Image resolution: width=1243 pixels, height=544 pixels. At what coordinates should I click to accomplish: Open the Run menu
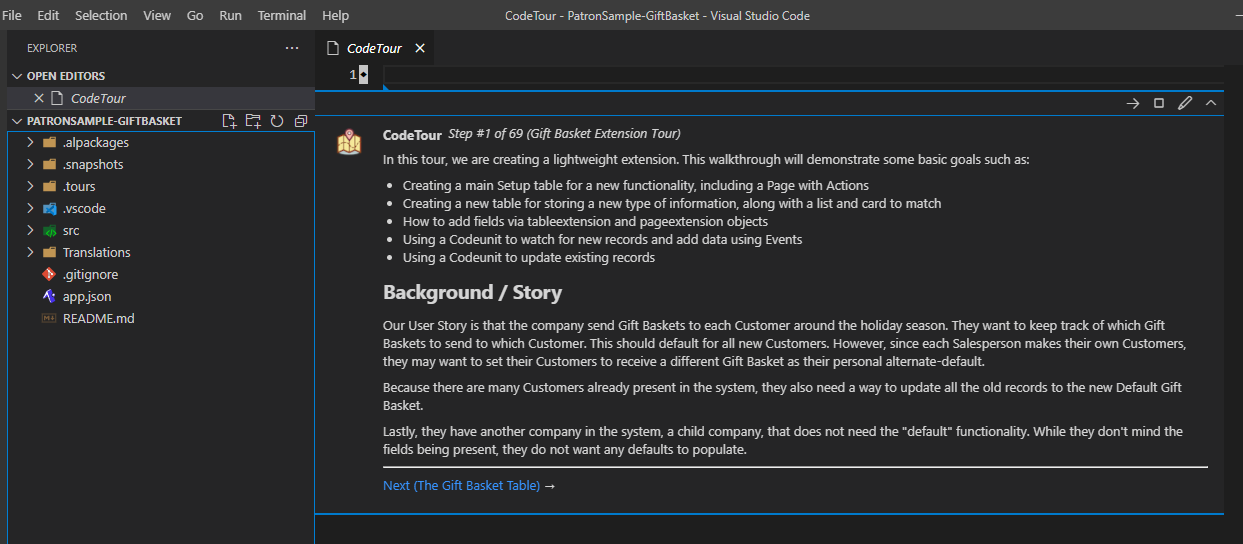pos(230,15)
